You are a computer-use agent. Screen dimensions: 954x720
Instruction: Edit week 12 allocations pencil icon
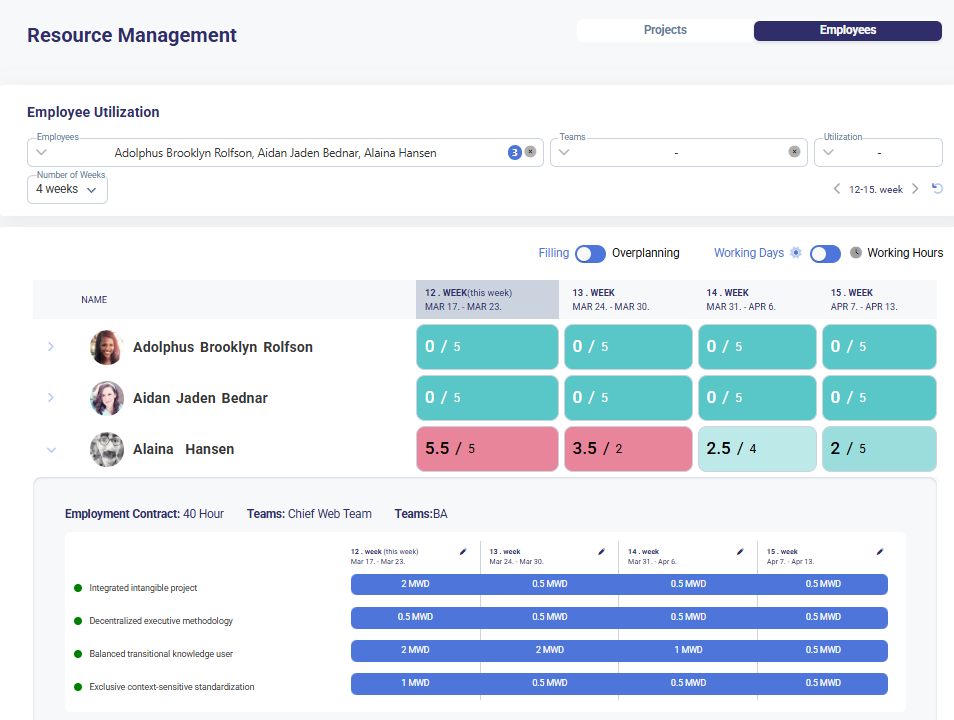(463, 551)
